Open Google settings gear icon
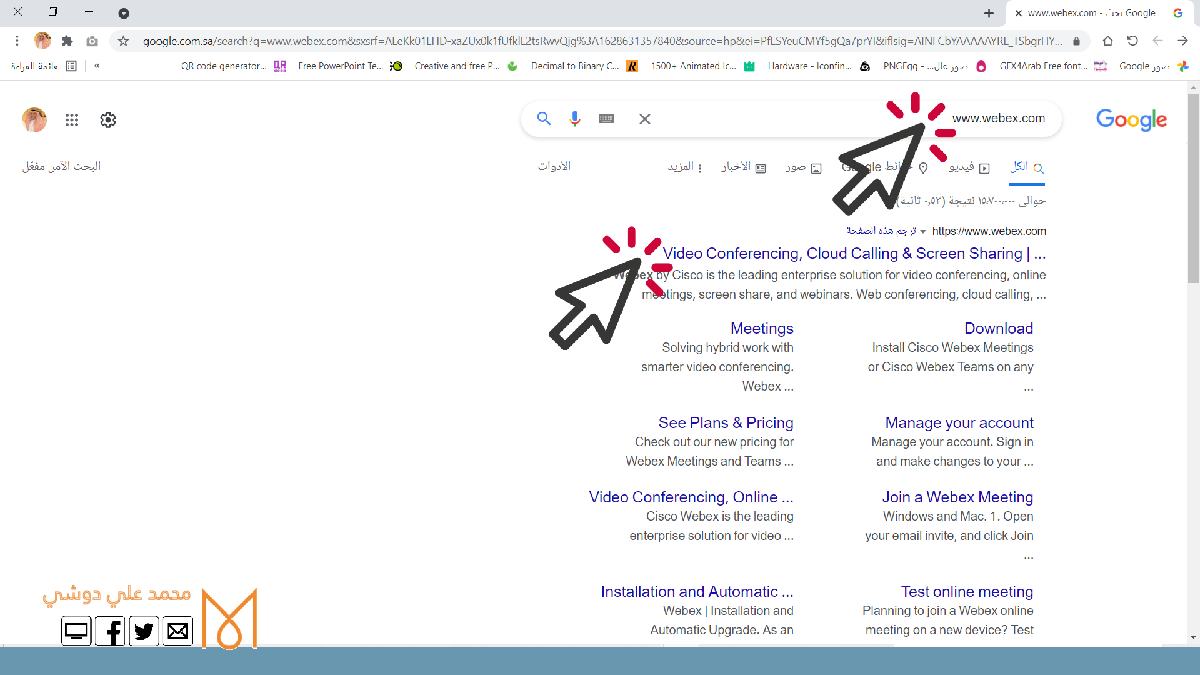The image size is (1200, 675). pyautogui.click(x=108, y=120)
